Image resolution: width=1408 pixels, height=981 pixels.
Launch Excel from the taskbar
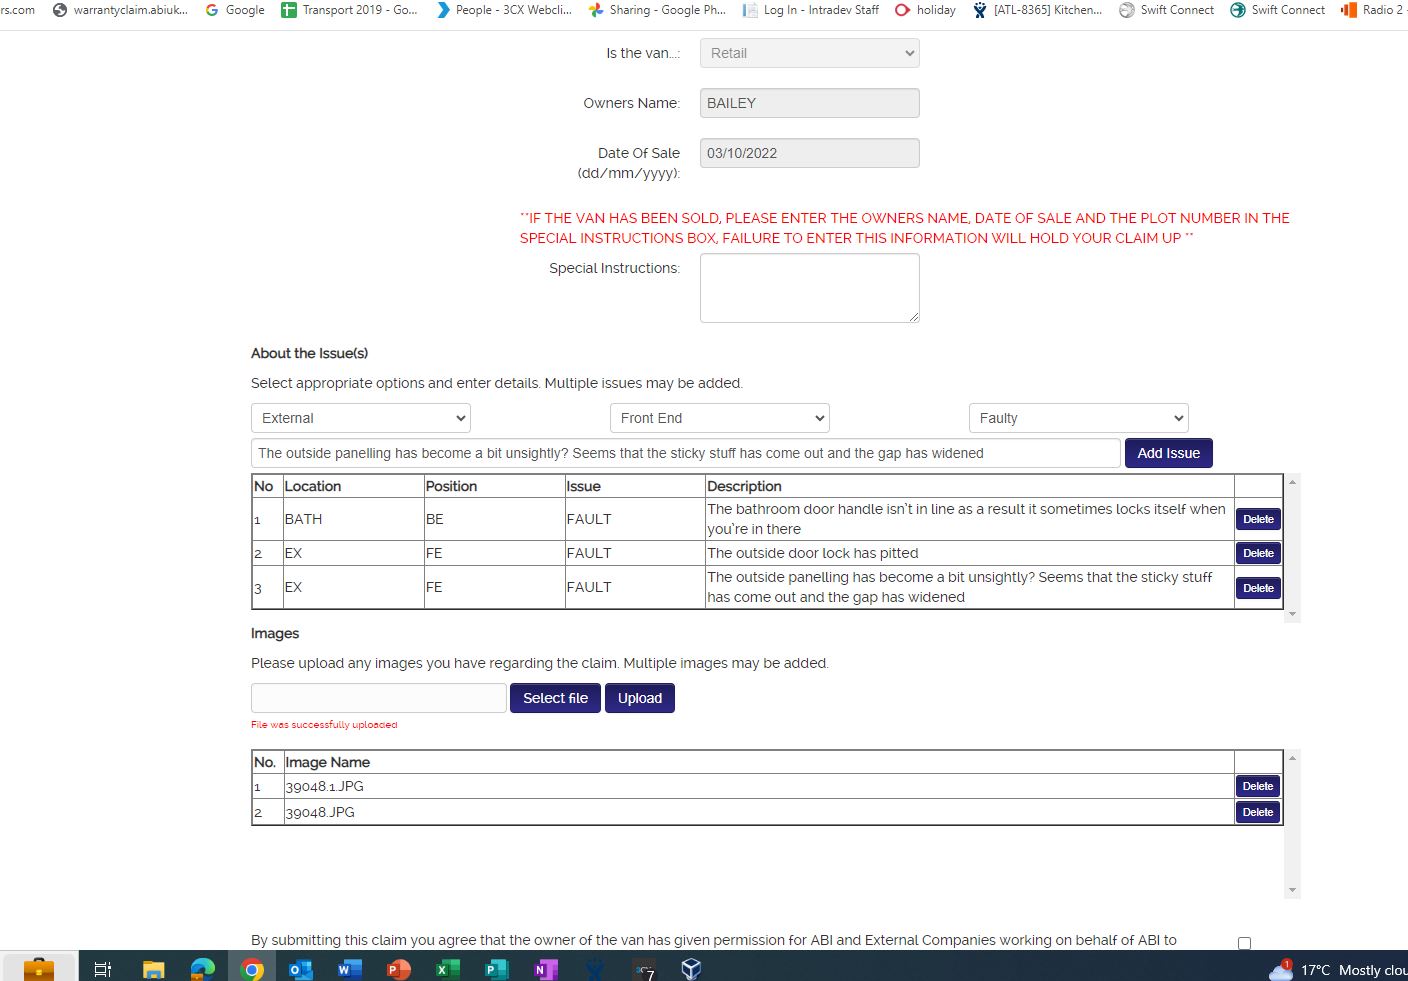coord(447,968)
